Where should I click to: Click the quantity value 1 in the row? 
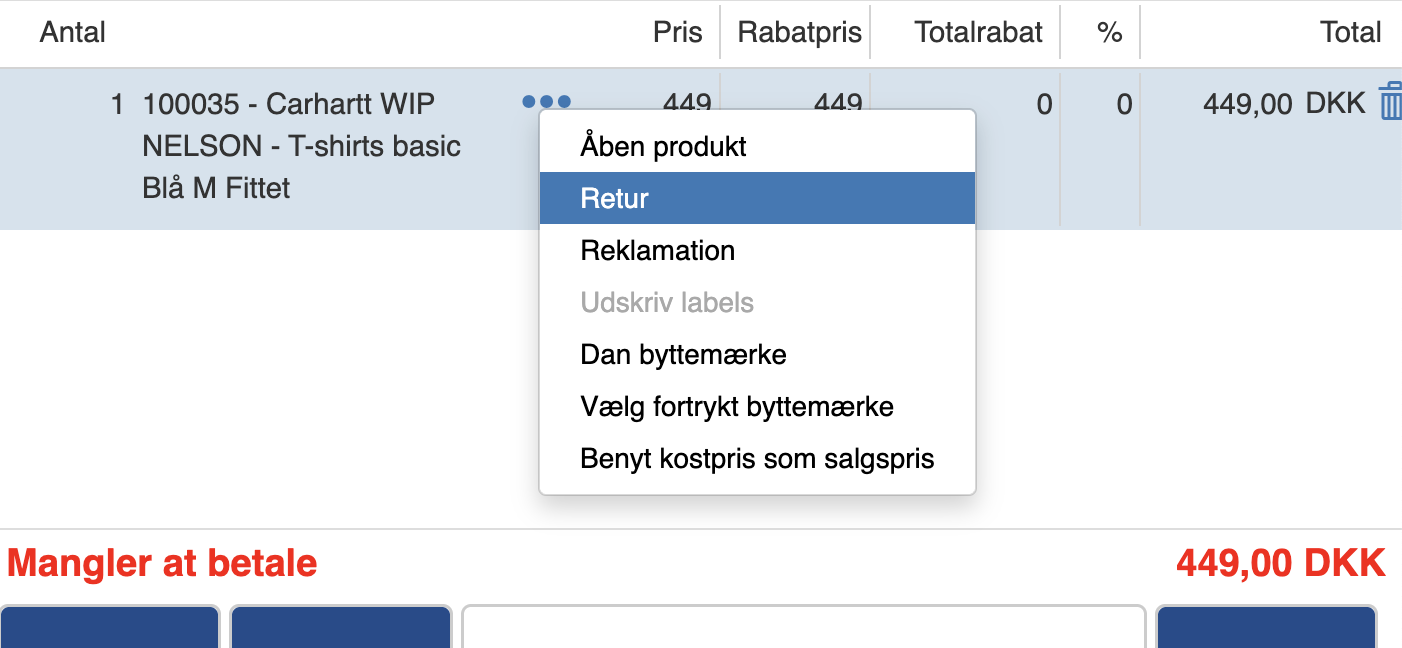[117, 104]
